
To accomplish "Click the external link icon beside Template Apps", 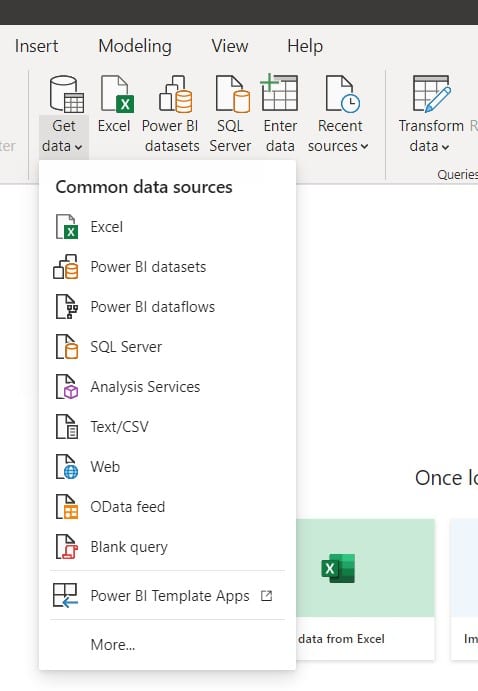I will (266, 596).
